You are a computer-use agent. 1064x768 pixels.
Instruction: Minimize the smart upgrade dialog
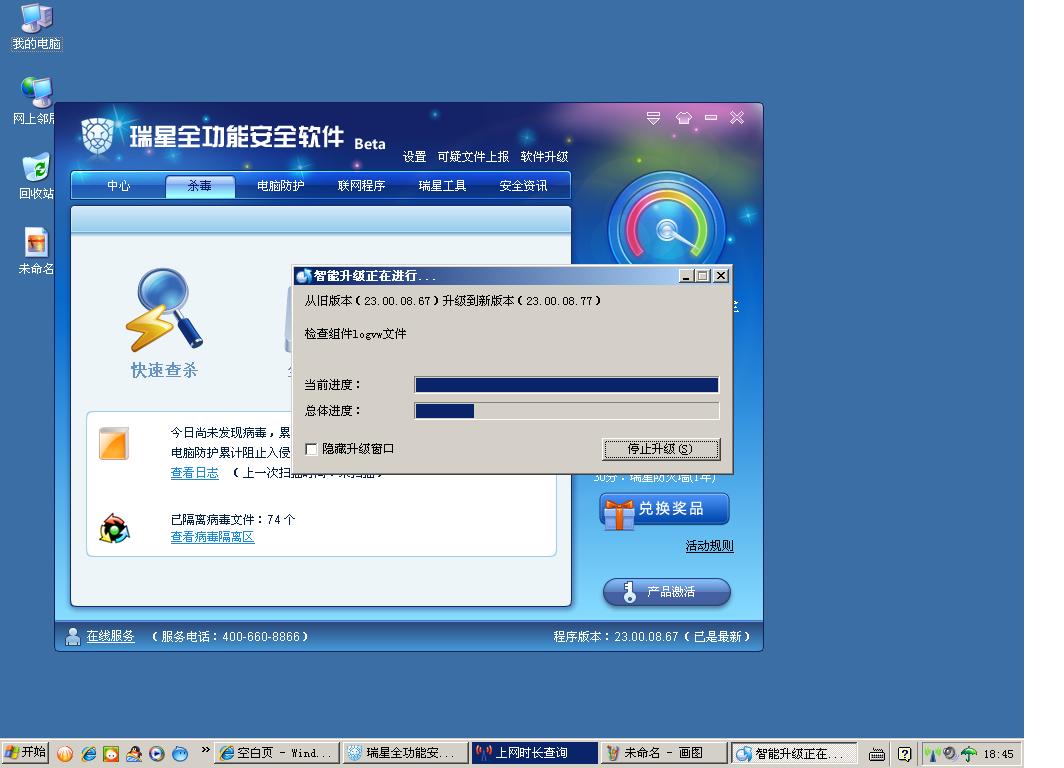click(x=686, y=275)
